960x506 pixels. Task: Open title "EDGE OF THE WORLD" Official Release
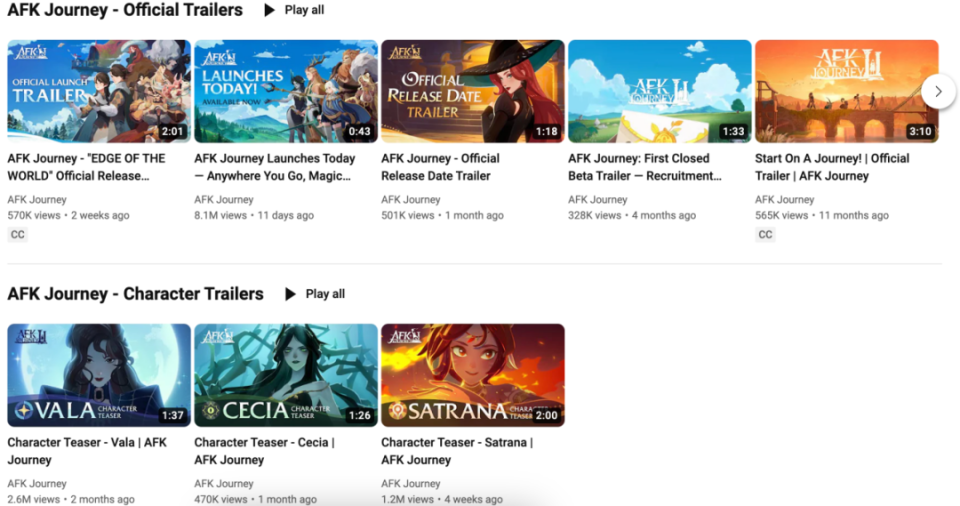(x=86, y=167)
